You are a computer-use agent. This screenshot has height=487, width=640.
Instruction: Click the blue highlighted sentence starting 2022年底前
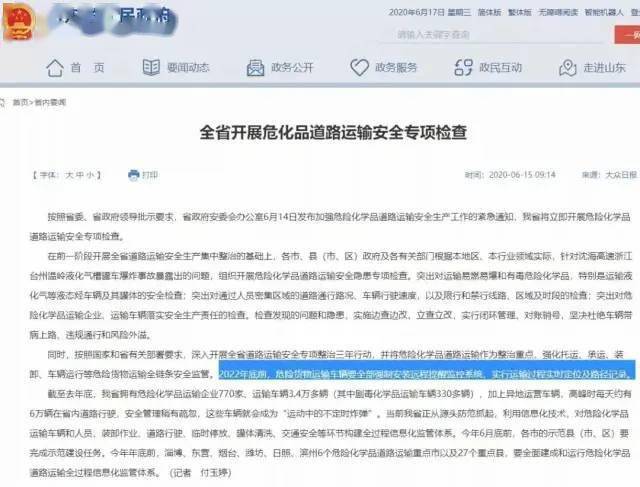[x=427, y=370]
